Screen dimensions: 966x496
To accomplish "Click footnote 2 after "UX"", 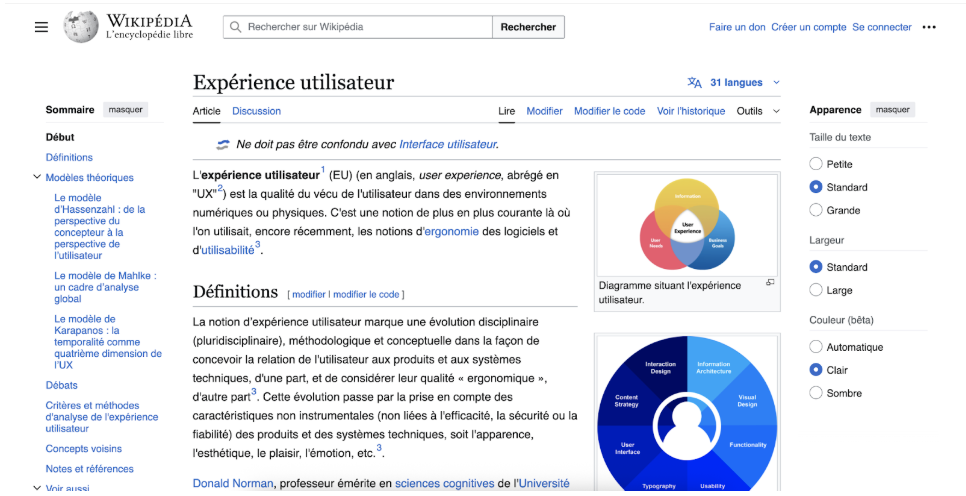I will point(219,189).
